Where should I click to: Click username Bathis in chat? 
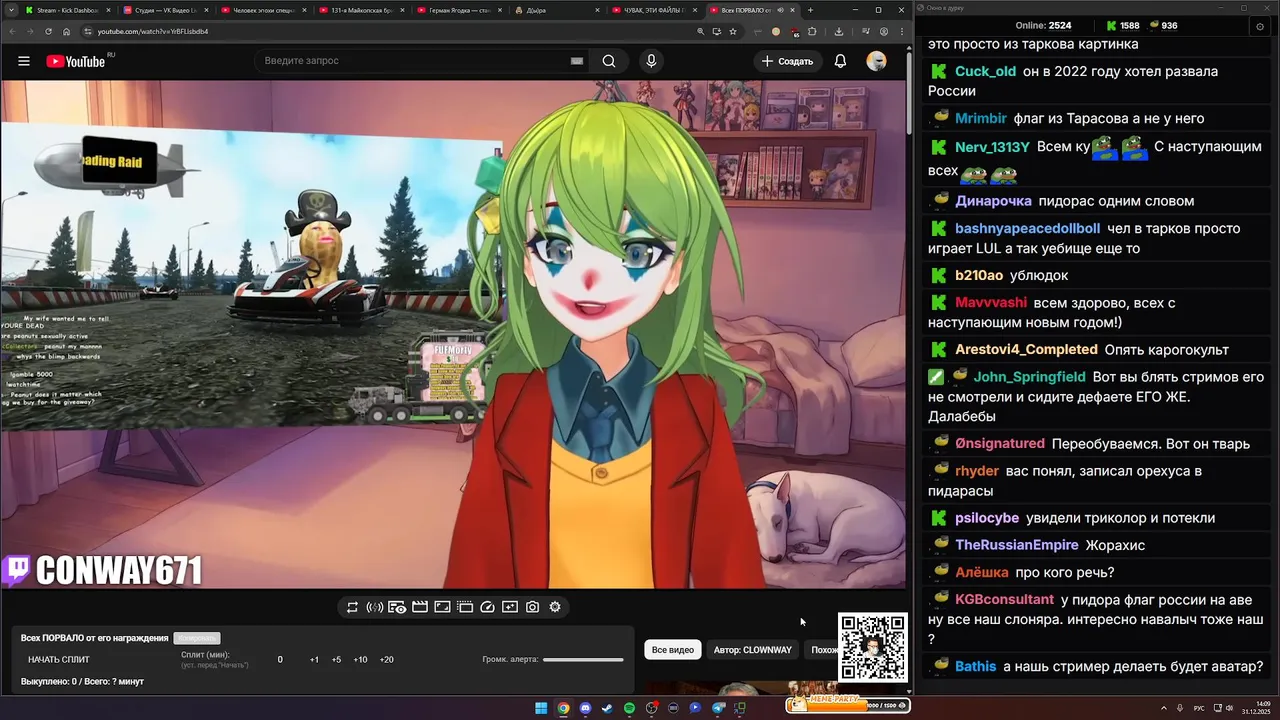[x=975, y=666]
